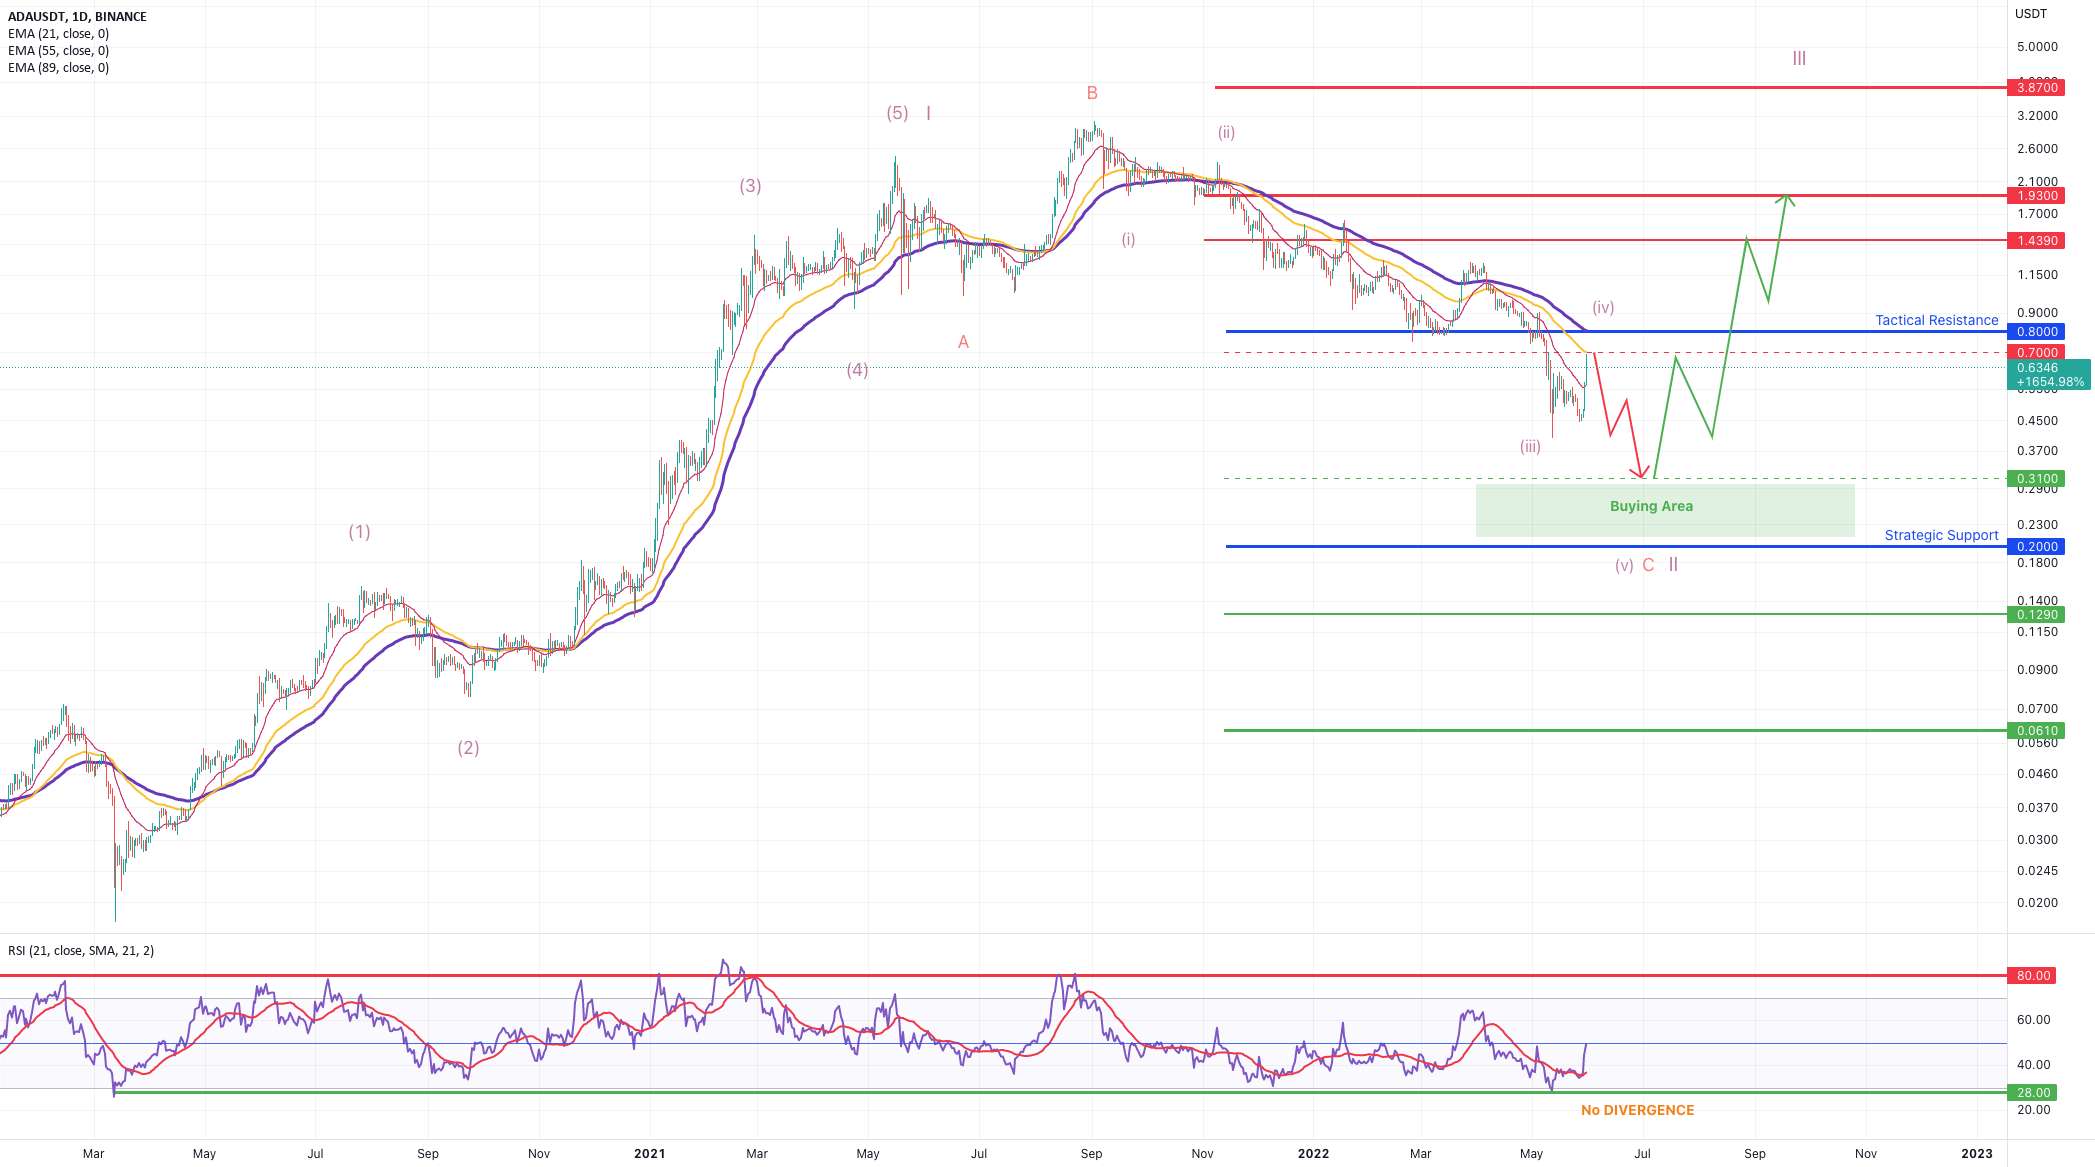Select the No DIVERGENCE orange text
The height and width of the screenshot is (1167, 2095).
1638,1110
